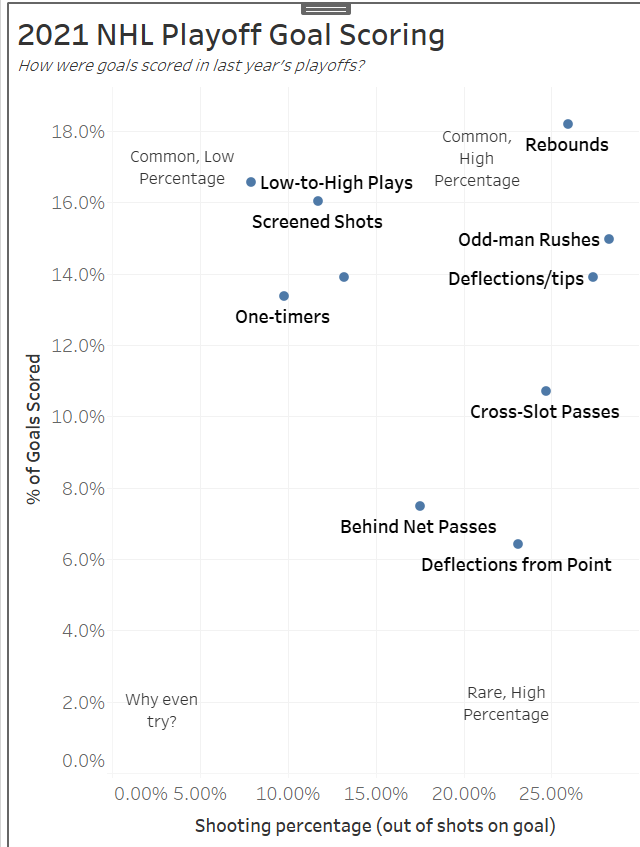Select the 'Common, High Percentage' annotation

[477, 158]
